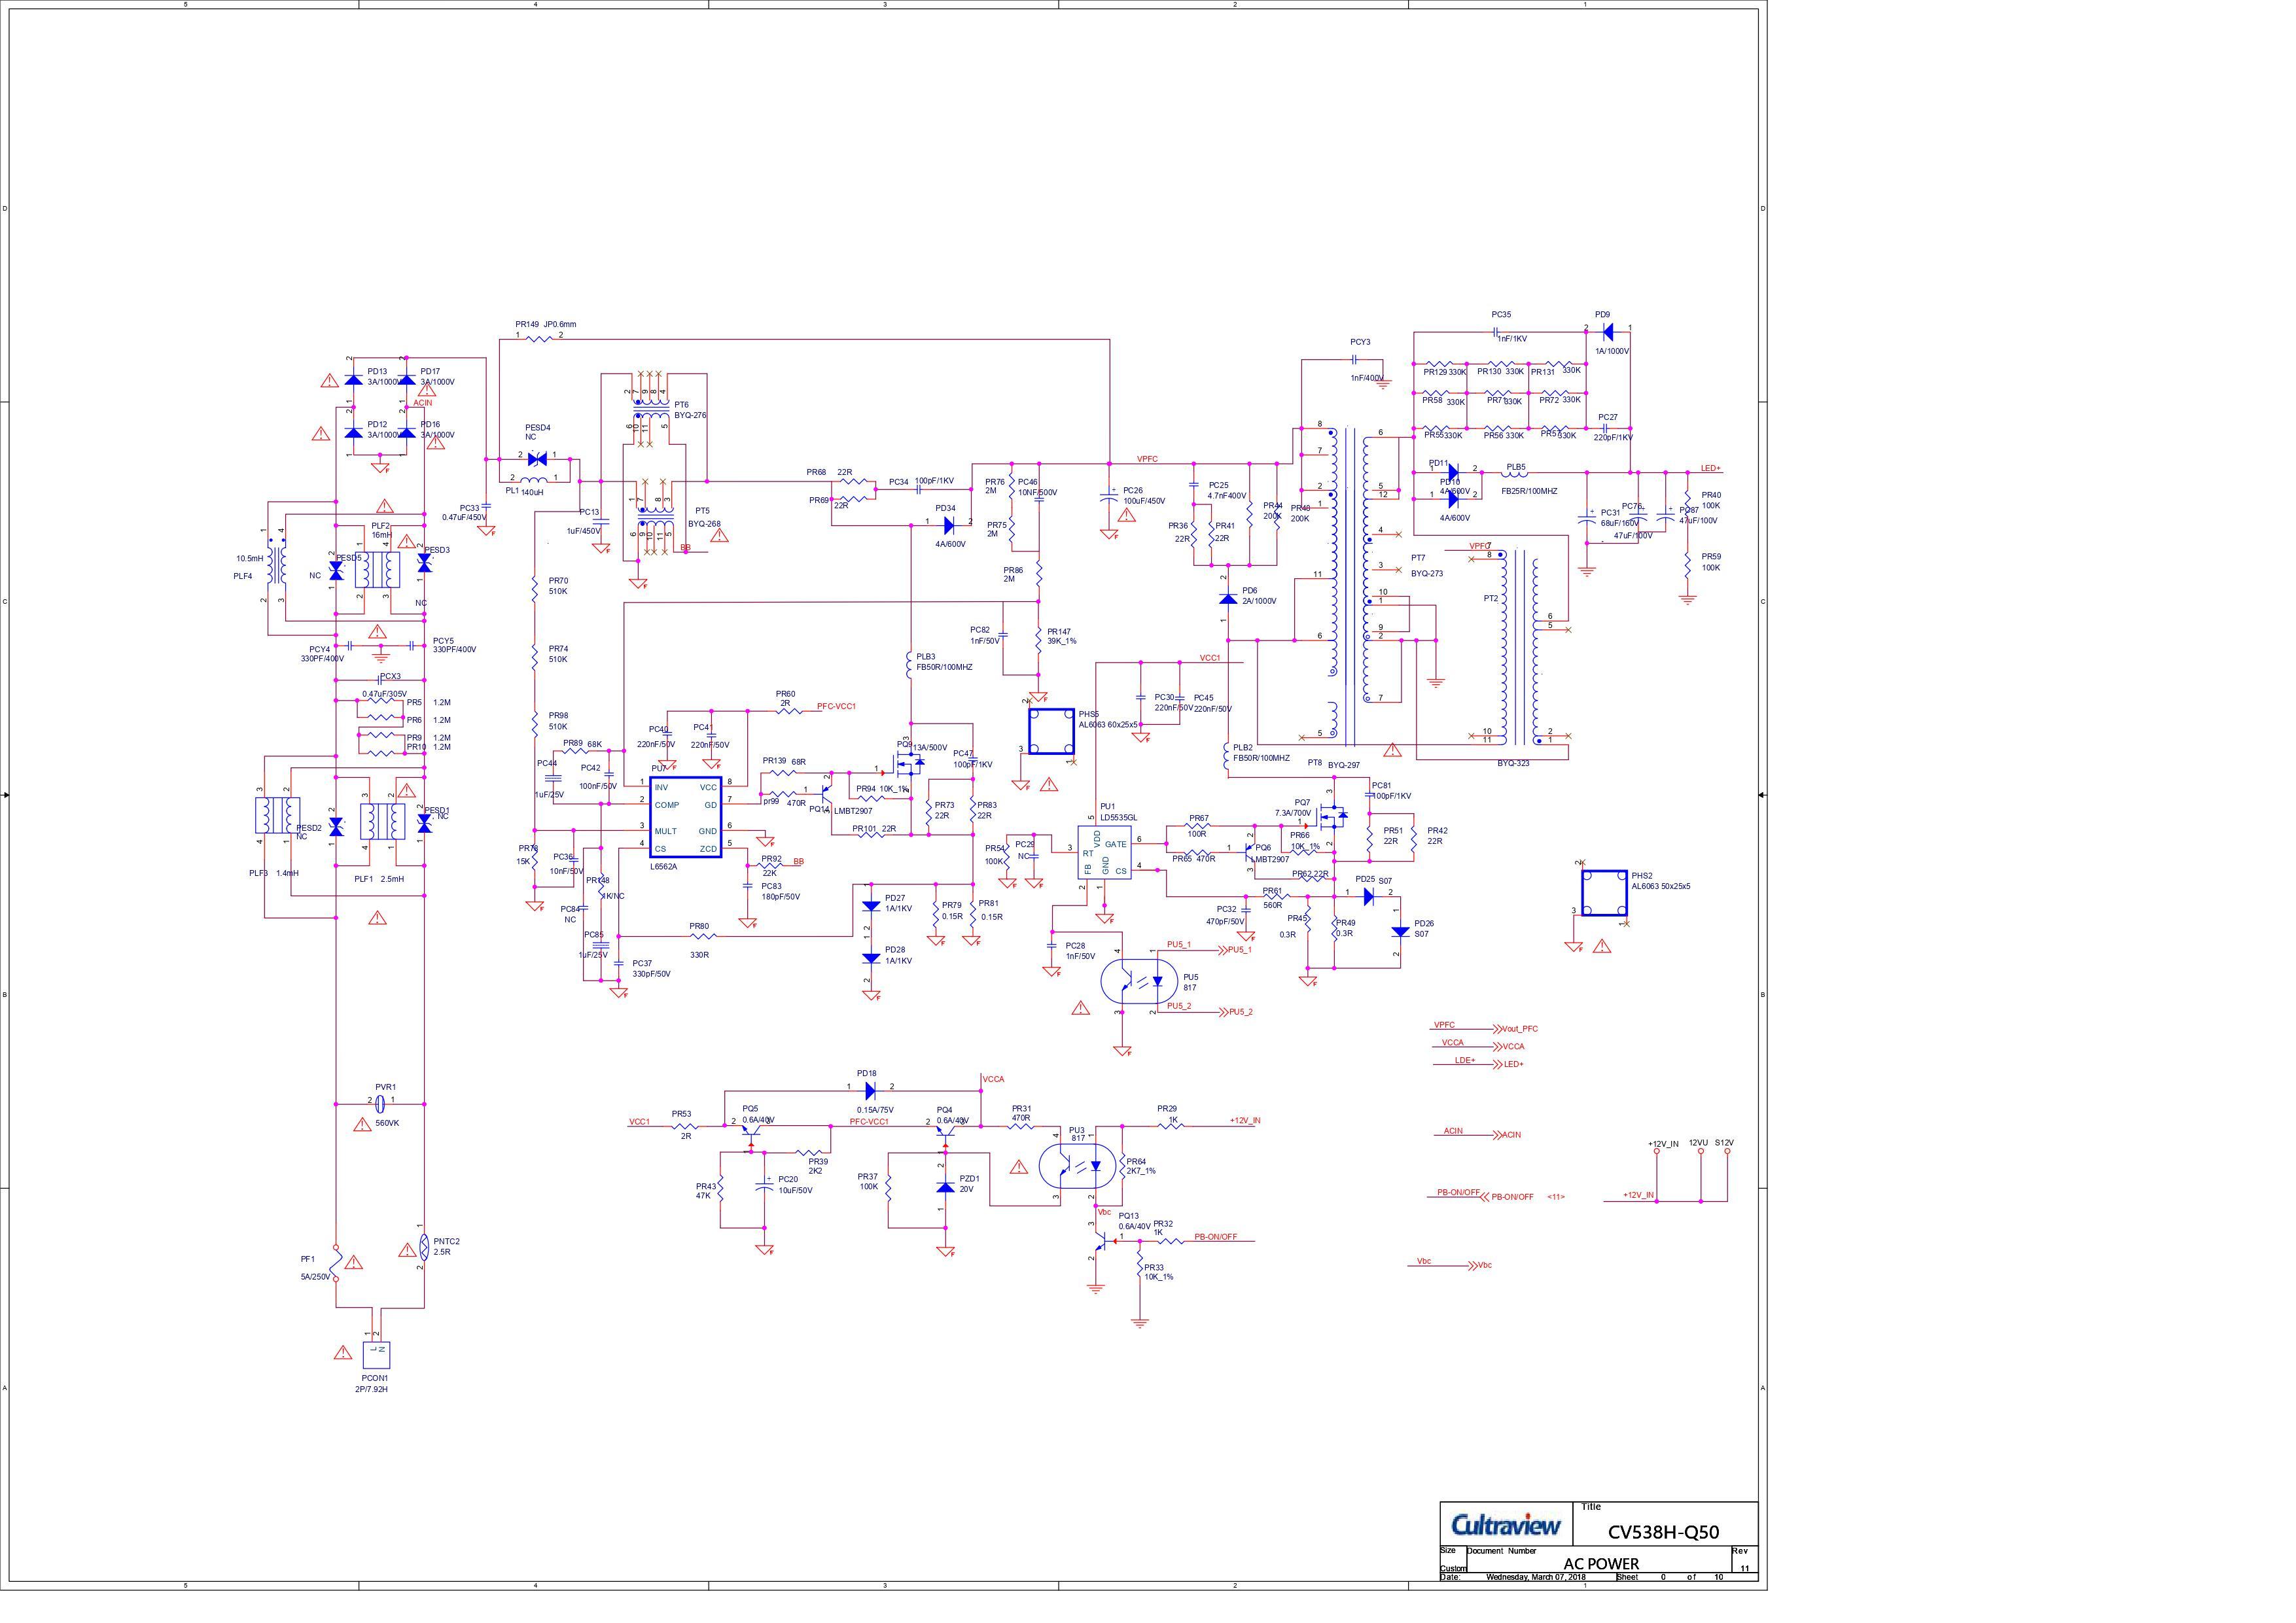Click the PHS5 heatsink square symbol

click(x=1051, y=732)
